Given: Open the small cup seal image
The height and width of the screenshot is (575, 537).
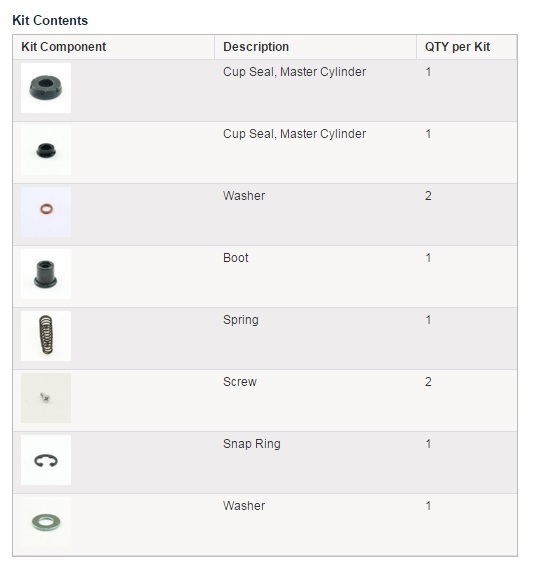Looking at the screenshot, I should pyautogui.click(x=46, y=150).
